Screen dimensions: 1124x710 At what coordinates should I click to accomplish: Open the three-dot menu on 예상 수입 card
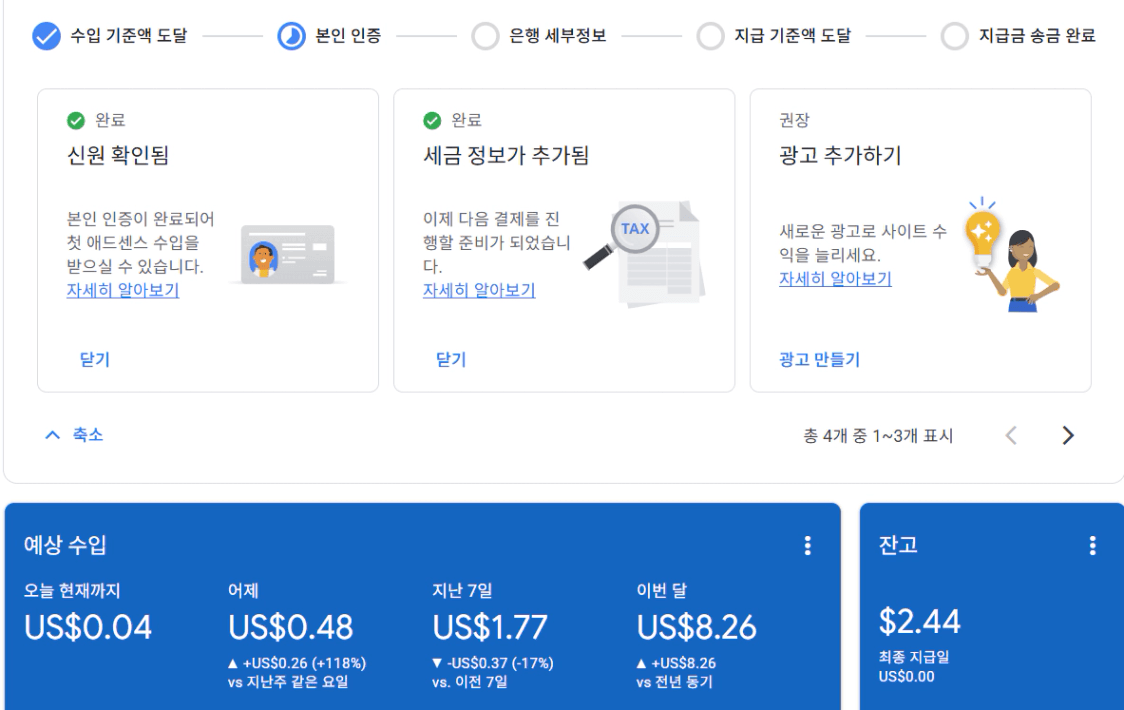click(x=808, y=545)
